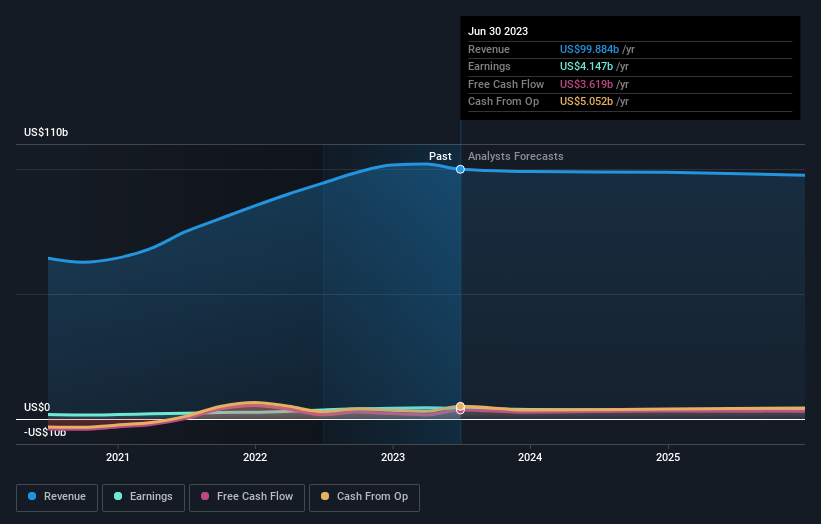Click the Free Cash Flow value US$3.619b
The image size is (821, 524).
pyautogui.click(x=586, y=84)
